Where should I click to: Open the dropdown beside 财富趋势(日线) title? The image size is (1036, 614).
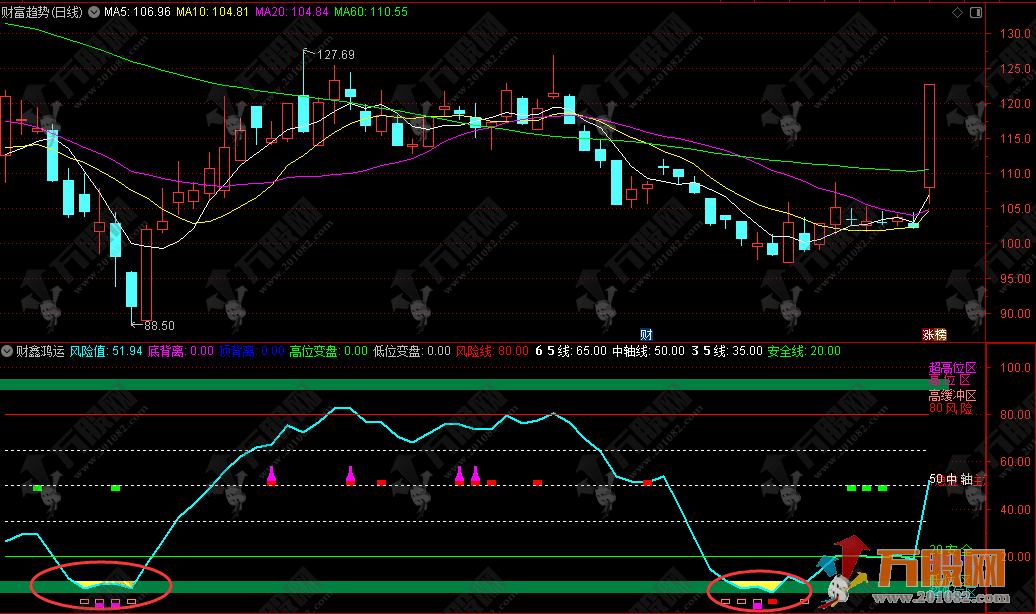(x=94, y=12)
